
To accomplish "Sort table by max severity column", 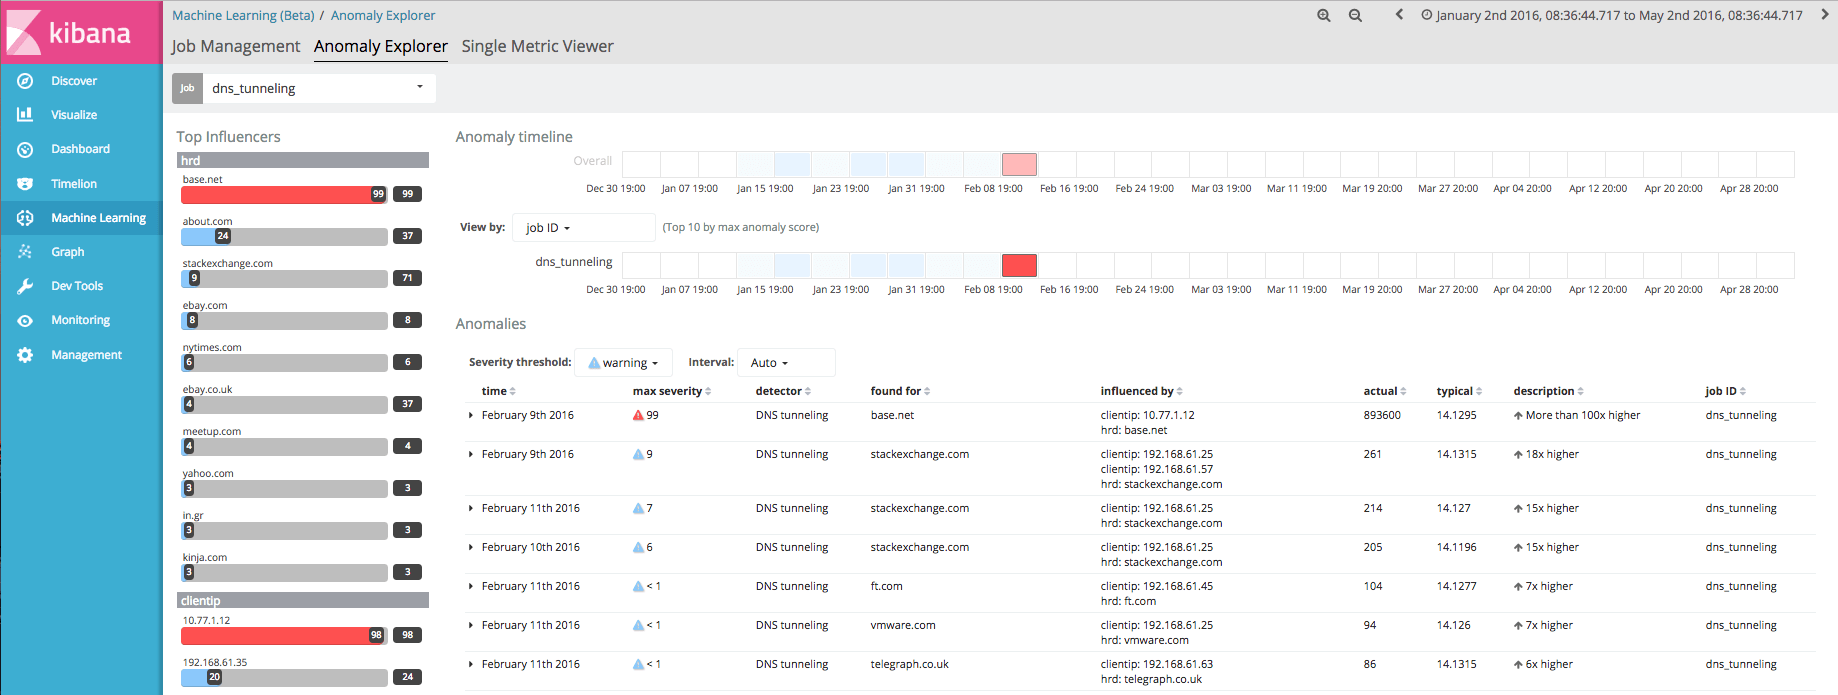I will (x=671, y=391).
